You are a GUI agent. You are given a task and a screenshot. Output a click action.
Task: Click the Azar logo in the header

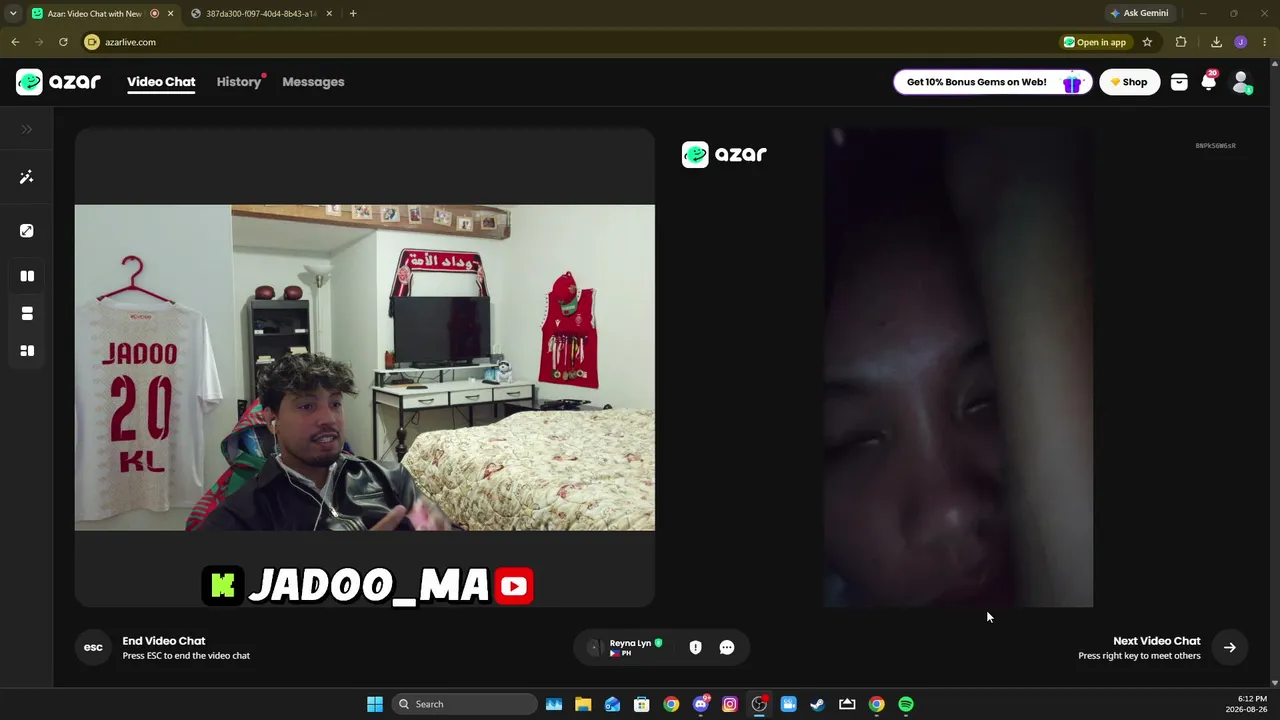pos(58,82)
